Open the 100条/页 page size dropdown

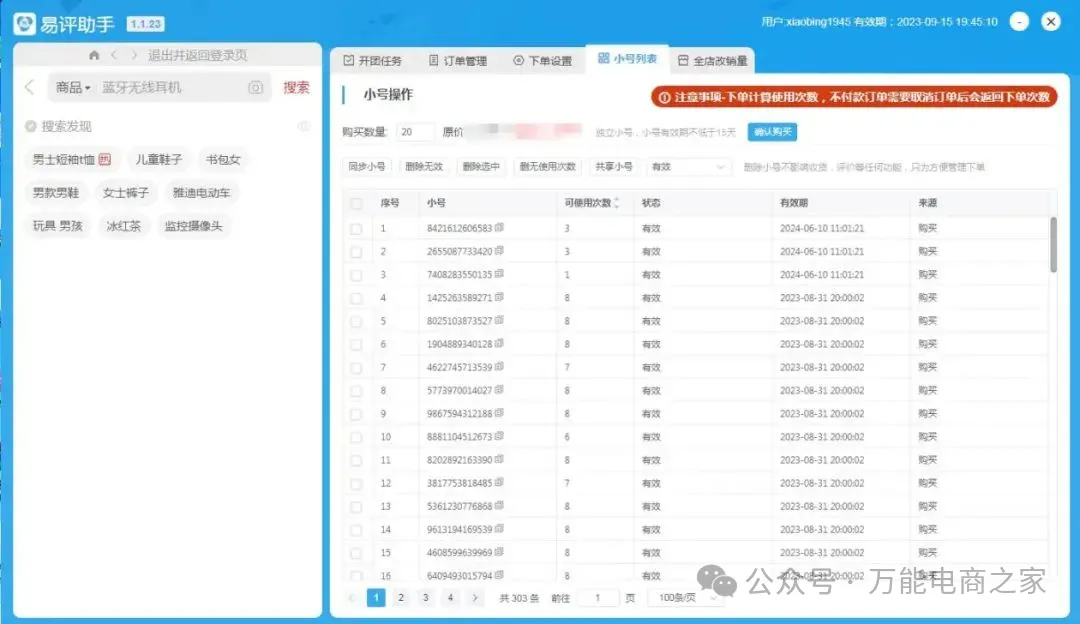pyautogui.click(x=688, y=598)
